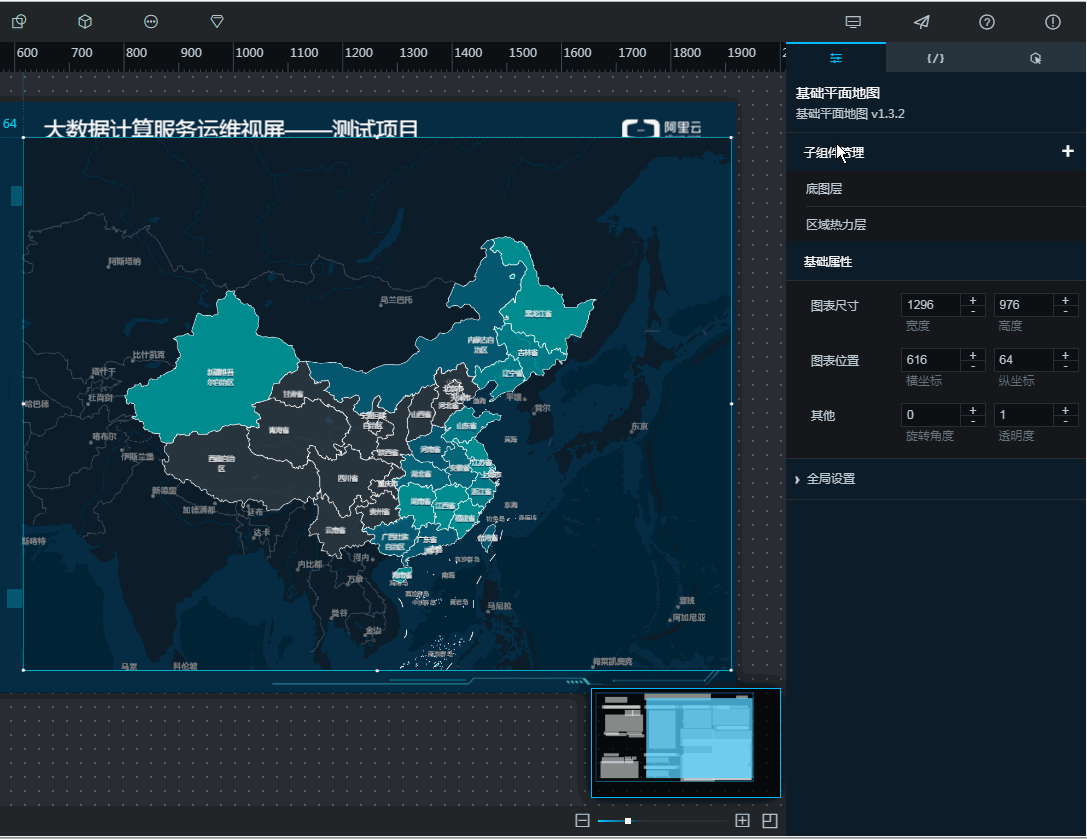
Task: Switch to the {/} data tab
Action: (934, 58)
